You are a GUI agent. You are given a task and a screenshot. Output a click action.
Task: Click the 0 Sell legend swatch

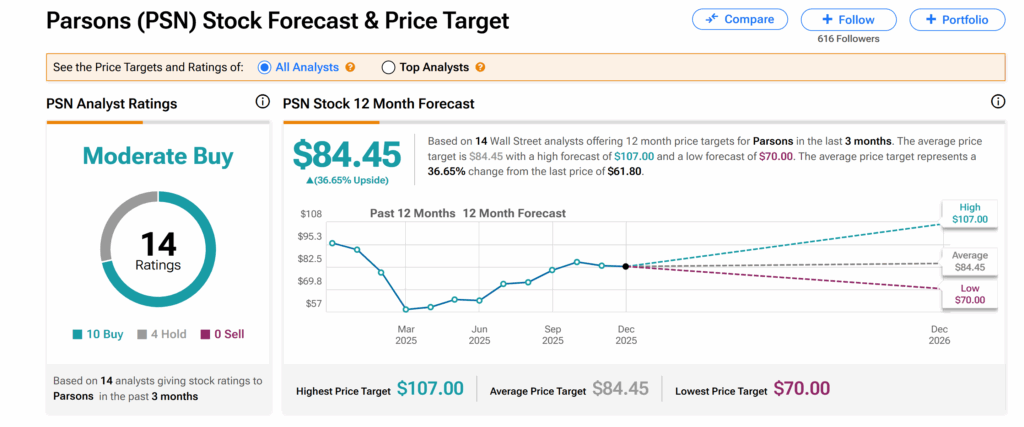[x=206, y=334]
